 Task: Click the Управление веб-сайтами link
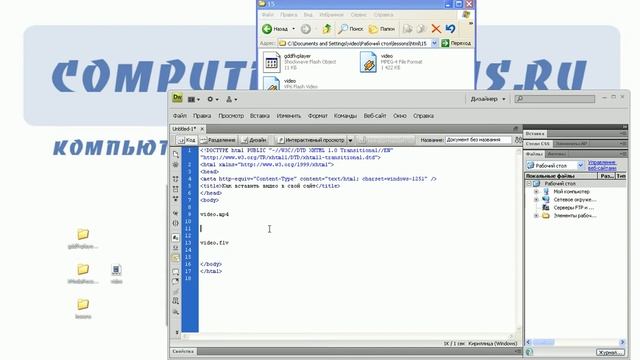coord(602,165)
